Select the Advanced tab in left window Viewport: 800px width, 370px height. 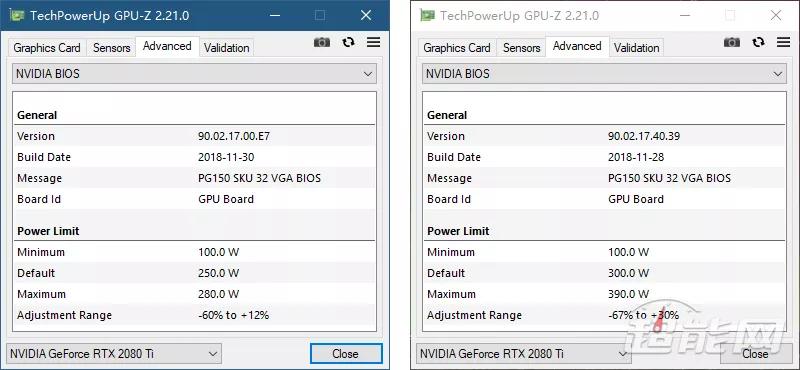click(167, 46)
